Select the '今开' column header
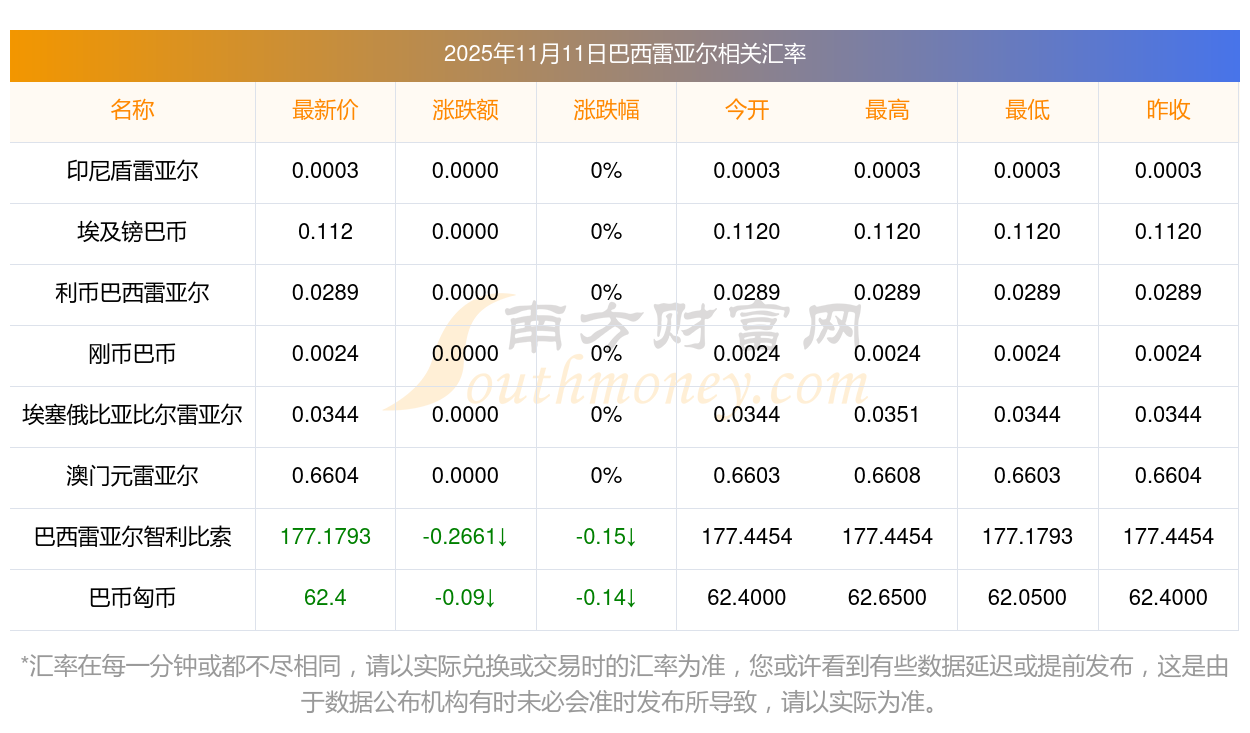Viewport: 1250px width, 733px height. click(x=747, y=110)
